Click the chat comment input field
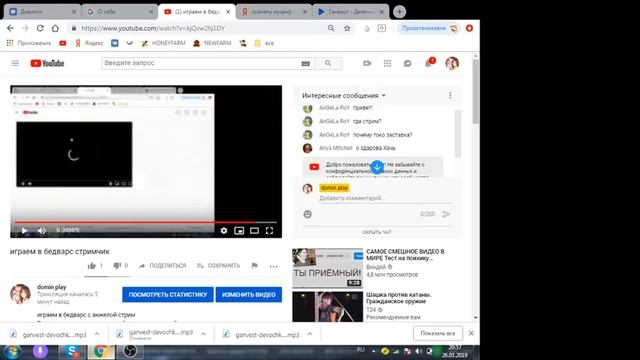 [x=385, y=198]
